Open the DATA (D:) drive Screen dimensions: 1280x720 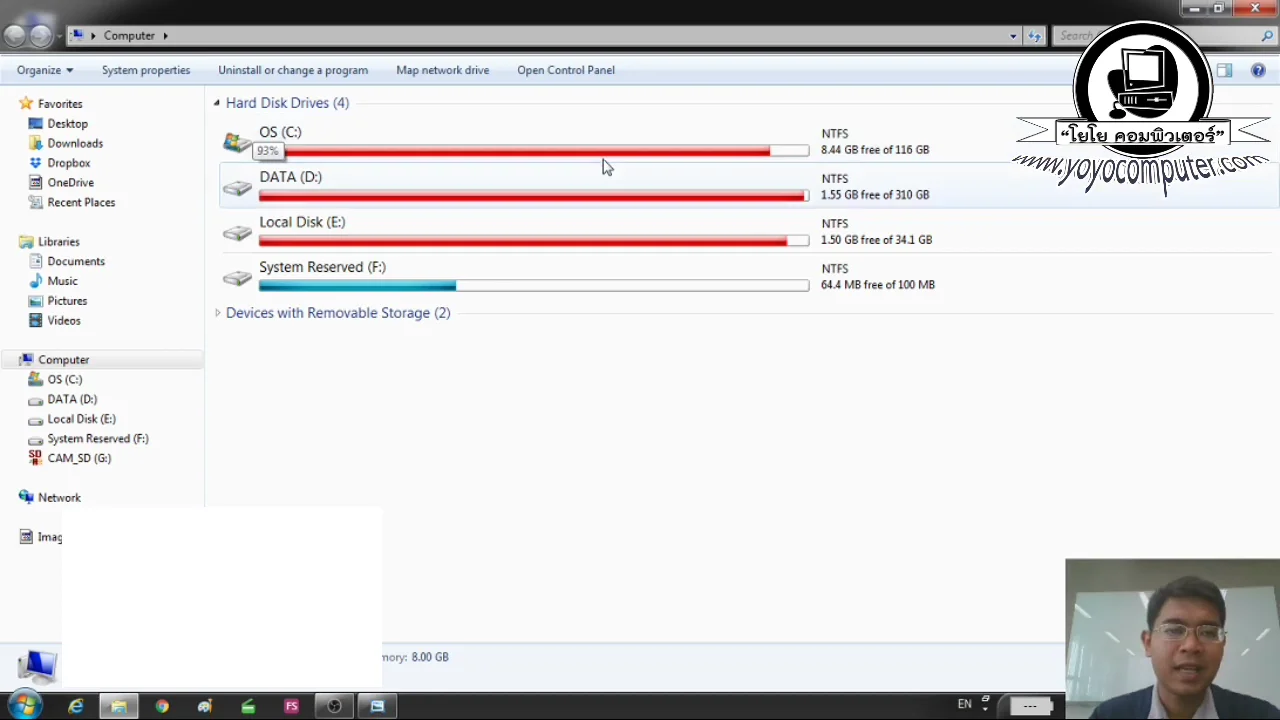(290, 177)
